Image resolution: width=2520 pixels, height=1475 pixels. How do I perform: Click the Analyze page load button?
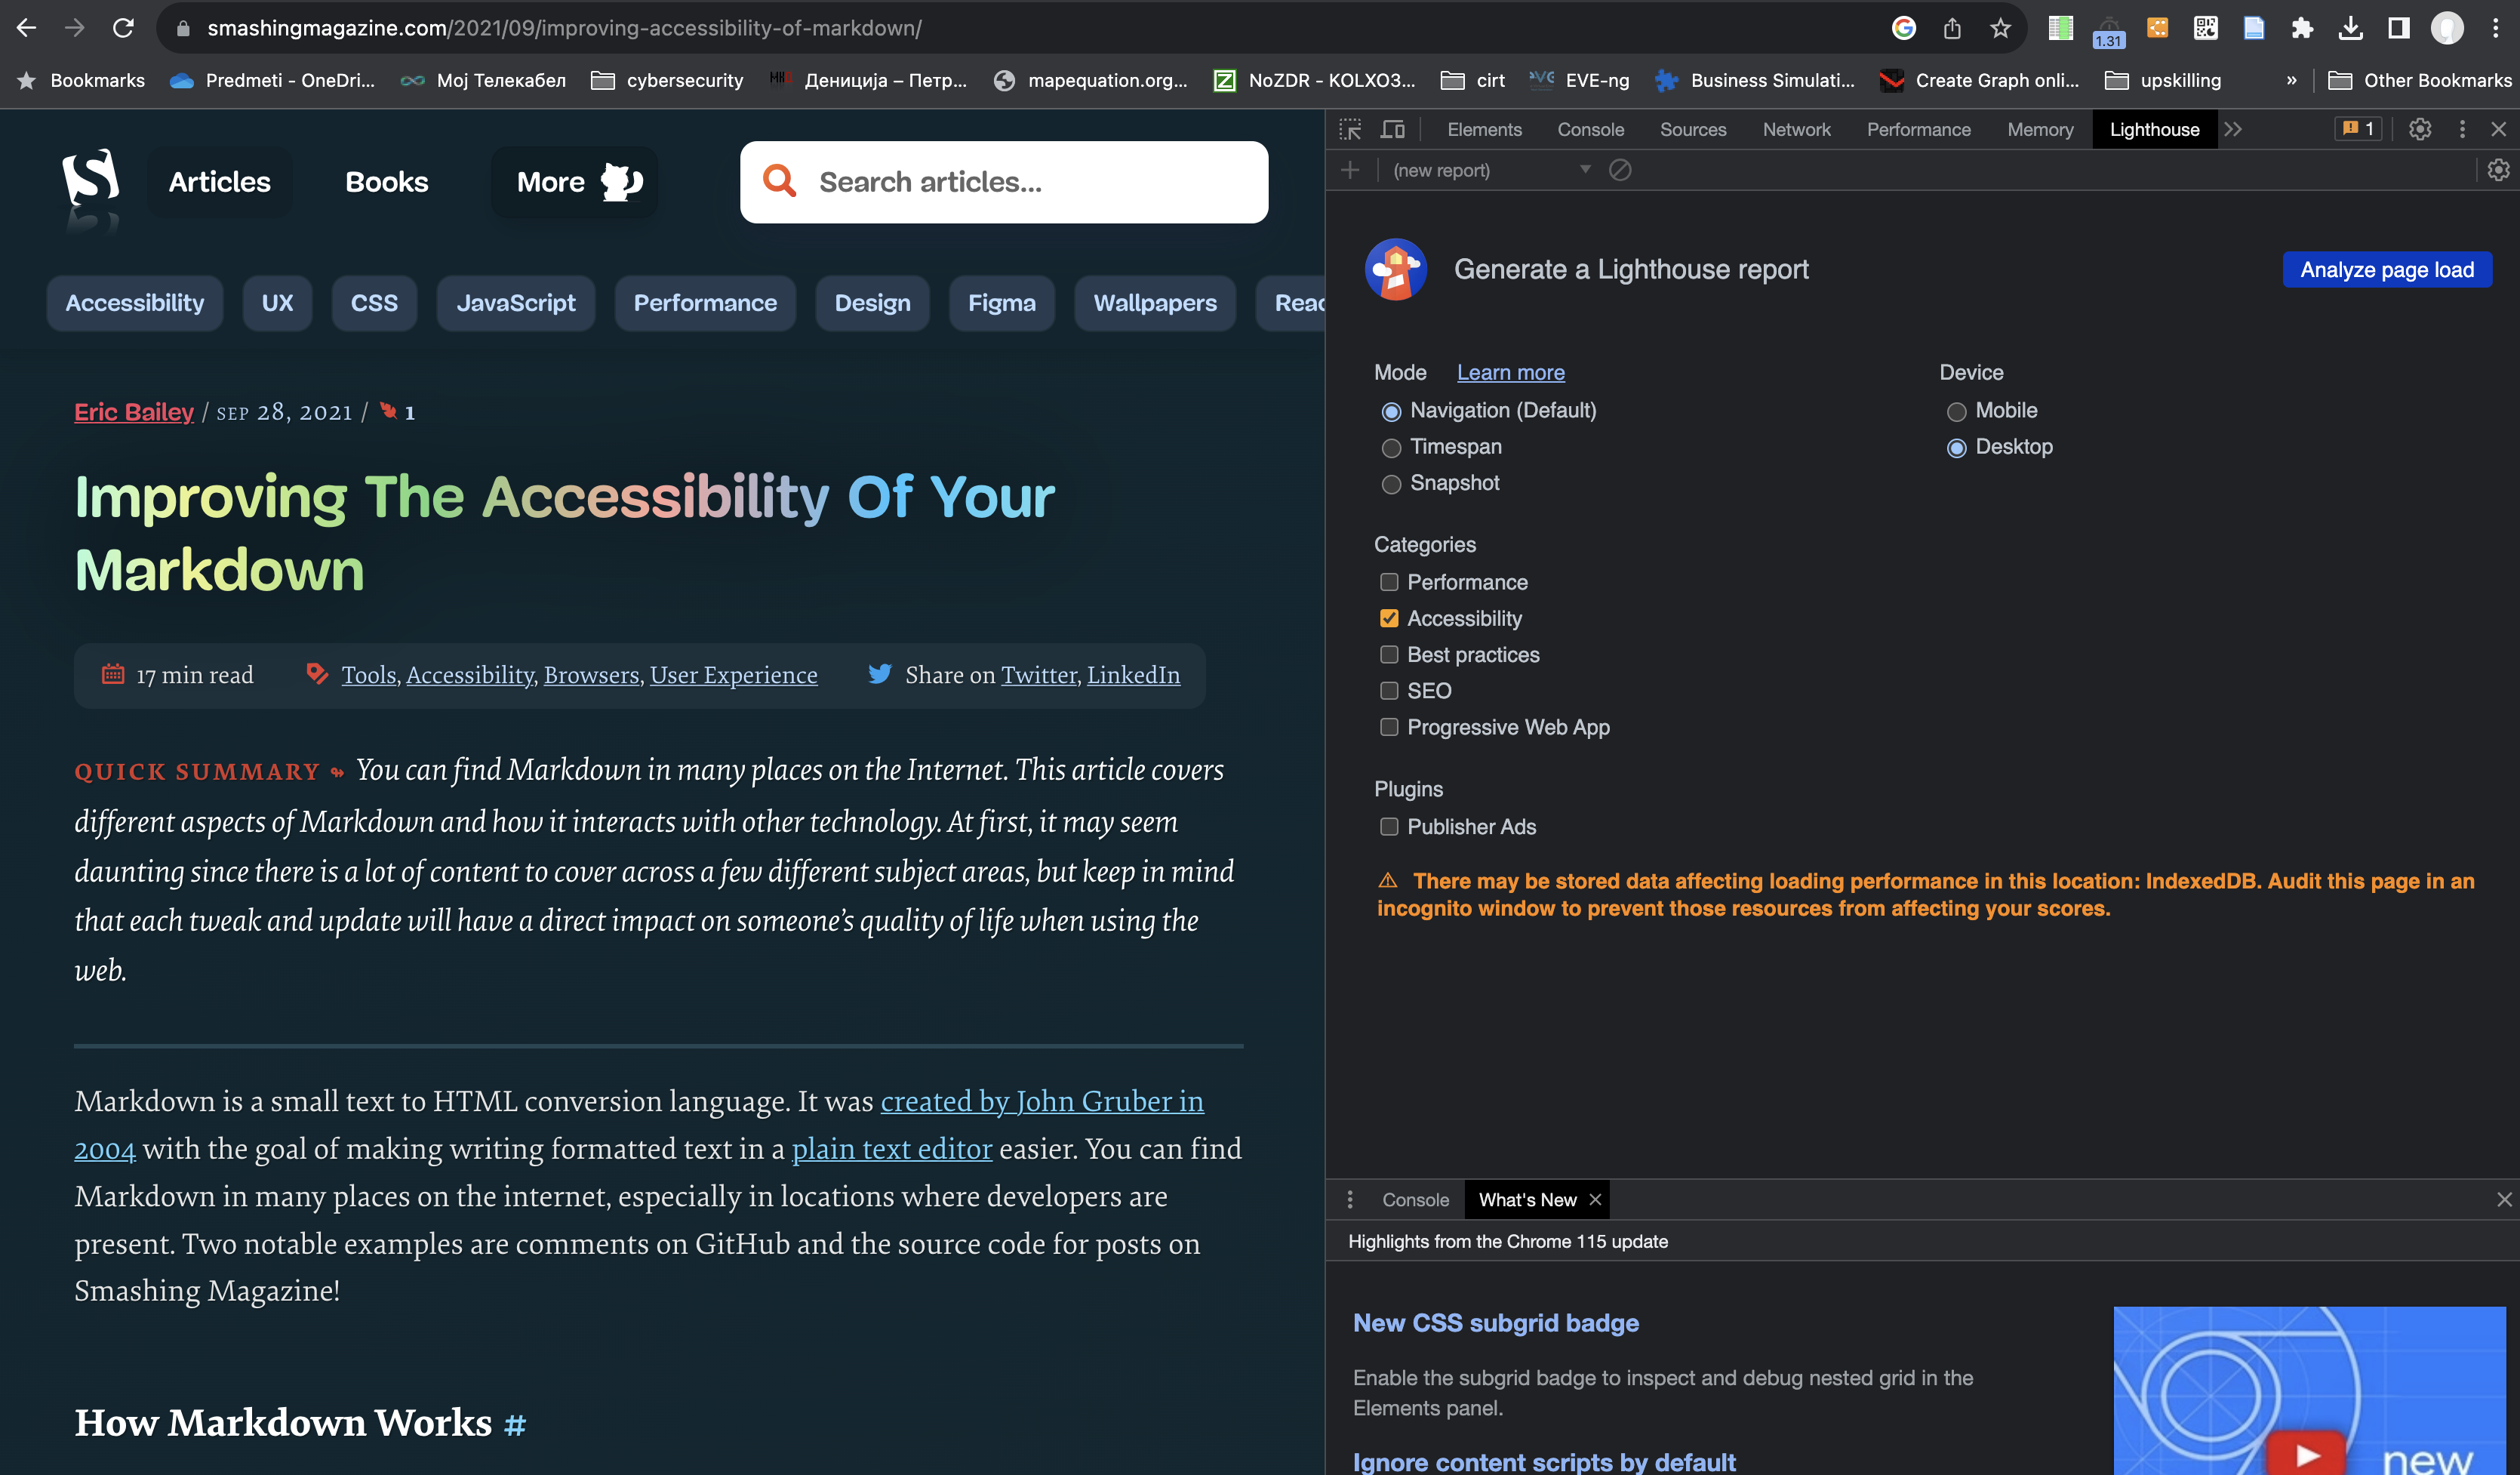tap(2387, 269)
